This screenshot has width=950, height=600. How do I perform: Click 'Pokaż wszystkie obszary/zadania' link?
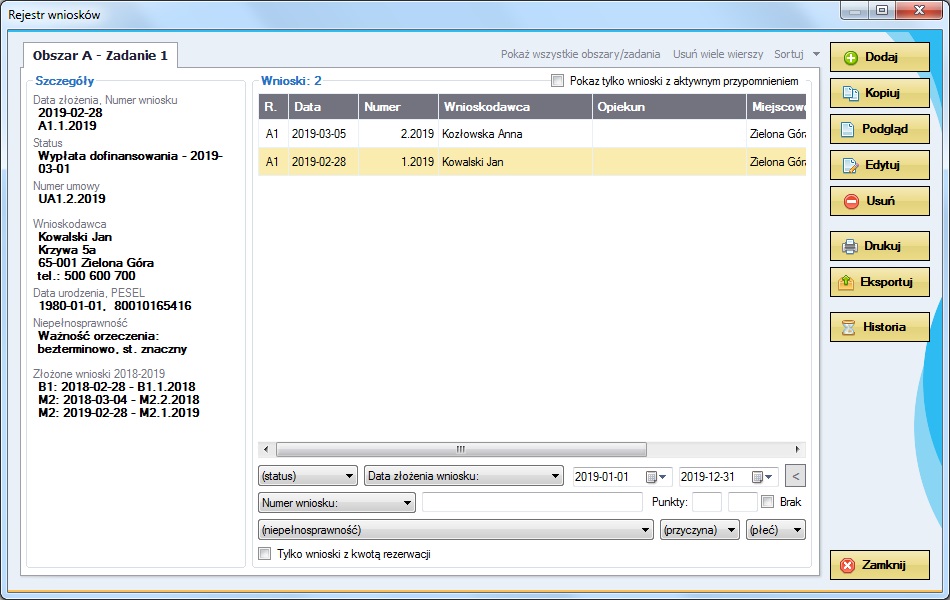pyautogui.click(x=580, y=54)
